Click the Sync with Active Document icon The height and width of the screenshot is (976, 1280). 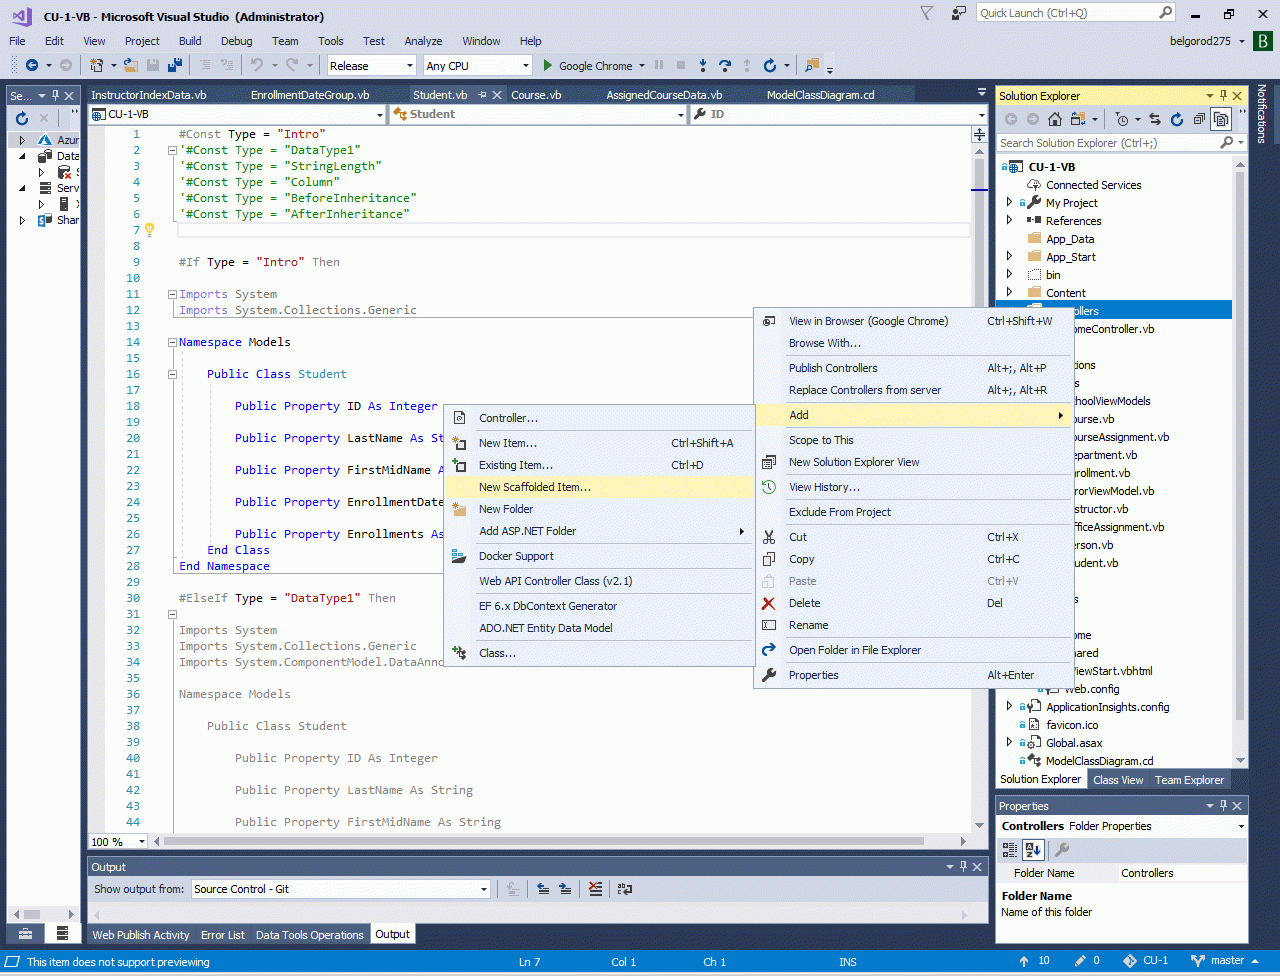[x=1155, y=119]
